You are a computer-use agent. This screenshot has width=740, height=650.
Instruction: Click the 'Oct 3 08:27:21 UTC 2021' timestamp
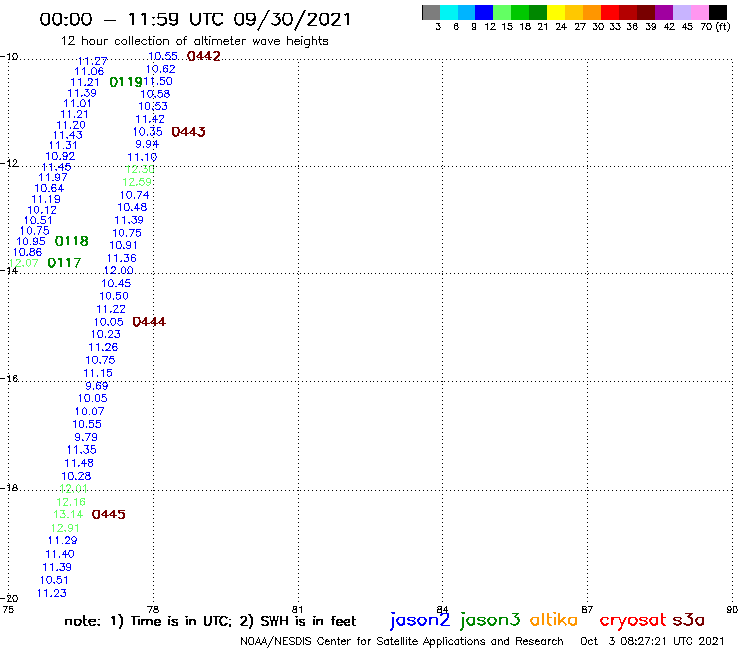(652, 641)
